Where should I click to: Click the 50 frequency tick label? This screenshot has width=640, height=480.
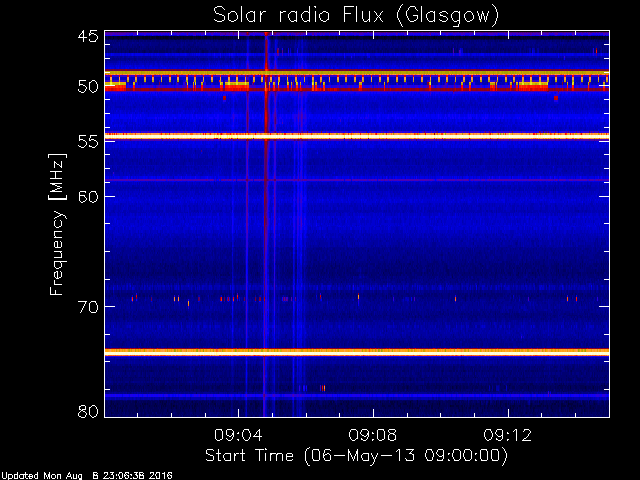coord(88,87)
